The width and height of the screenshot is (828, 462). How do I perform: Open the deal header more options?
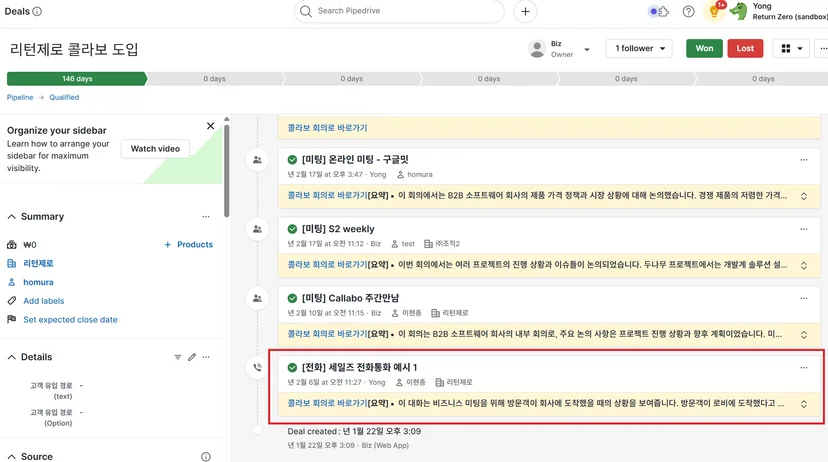coord(823,49)
